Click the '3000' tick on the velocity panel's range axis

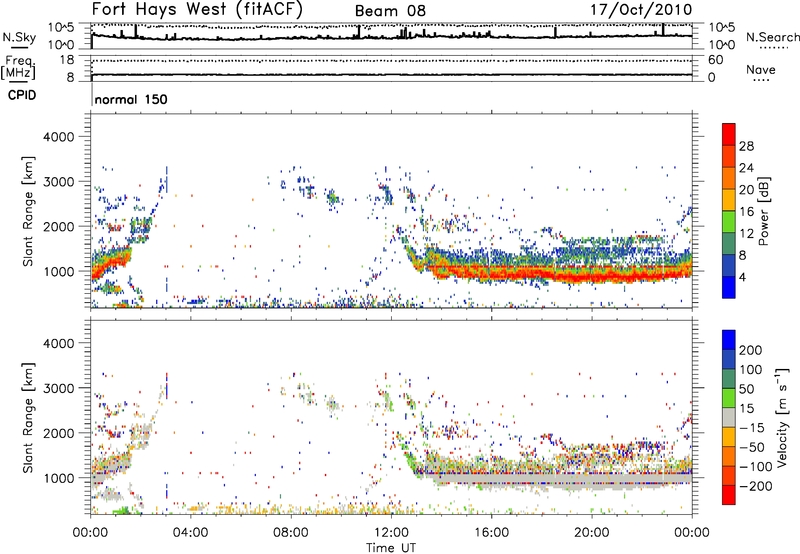[x=59, y=388]
